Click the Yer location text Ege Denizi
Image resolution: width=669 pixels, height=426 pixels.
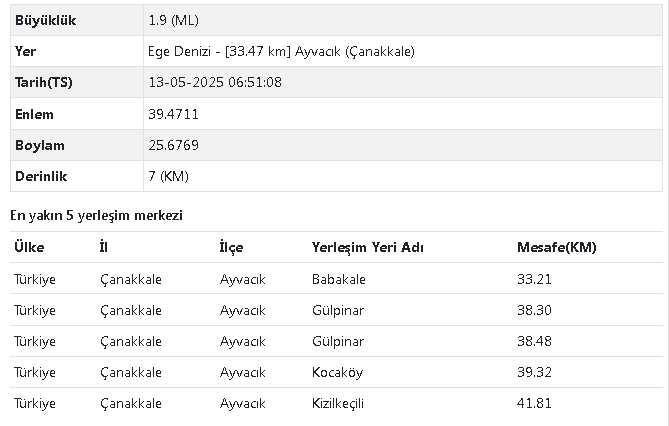(x=179, y=51)
